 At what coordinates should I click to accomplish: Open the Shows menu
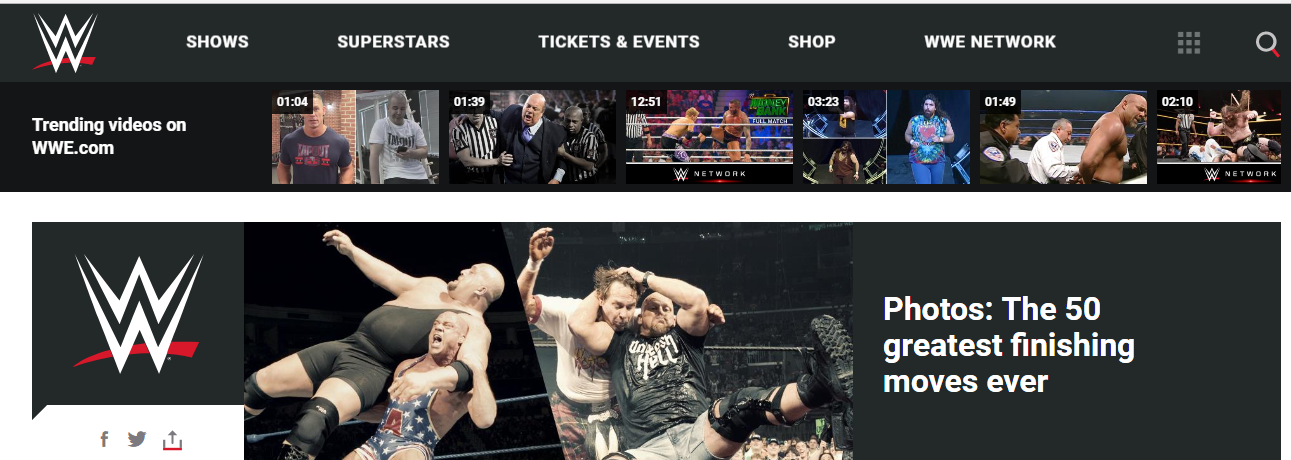pyautogui.click(x=217, y=42)
